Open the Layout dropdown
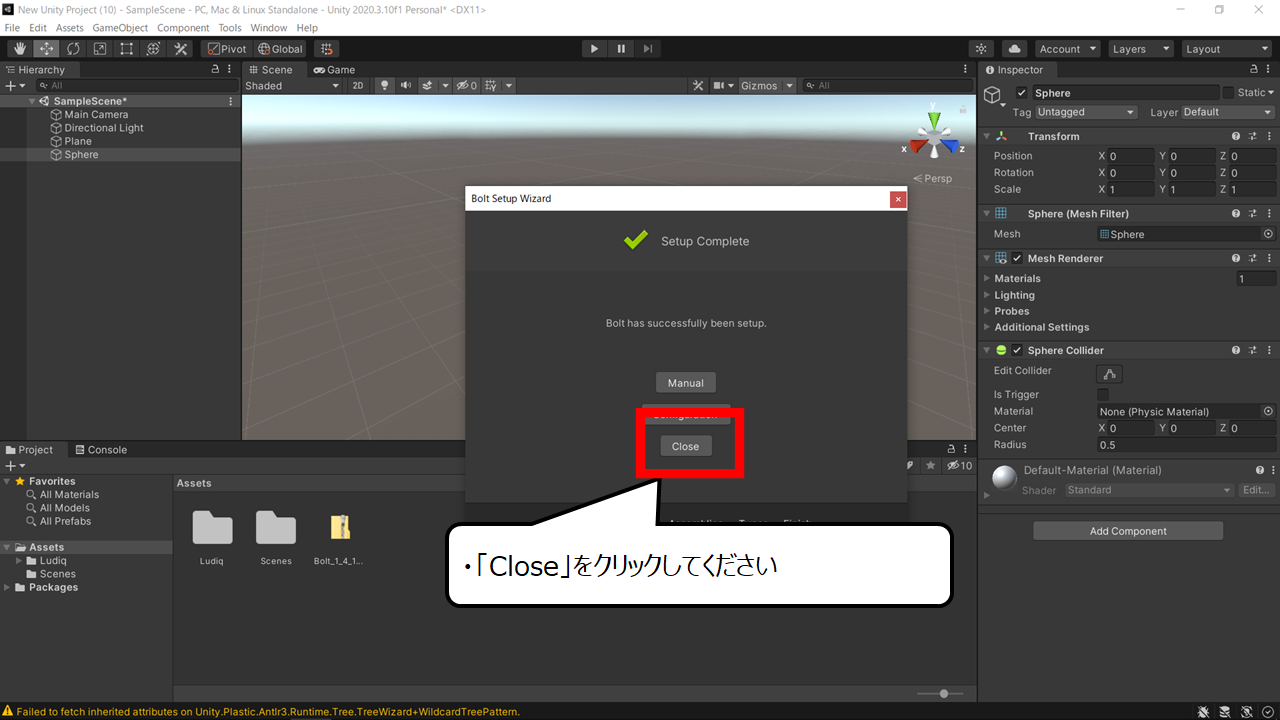This screenshot has height=720, width=1280. [x=1226, y=49]
